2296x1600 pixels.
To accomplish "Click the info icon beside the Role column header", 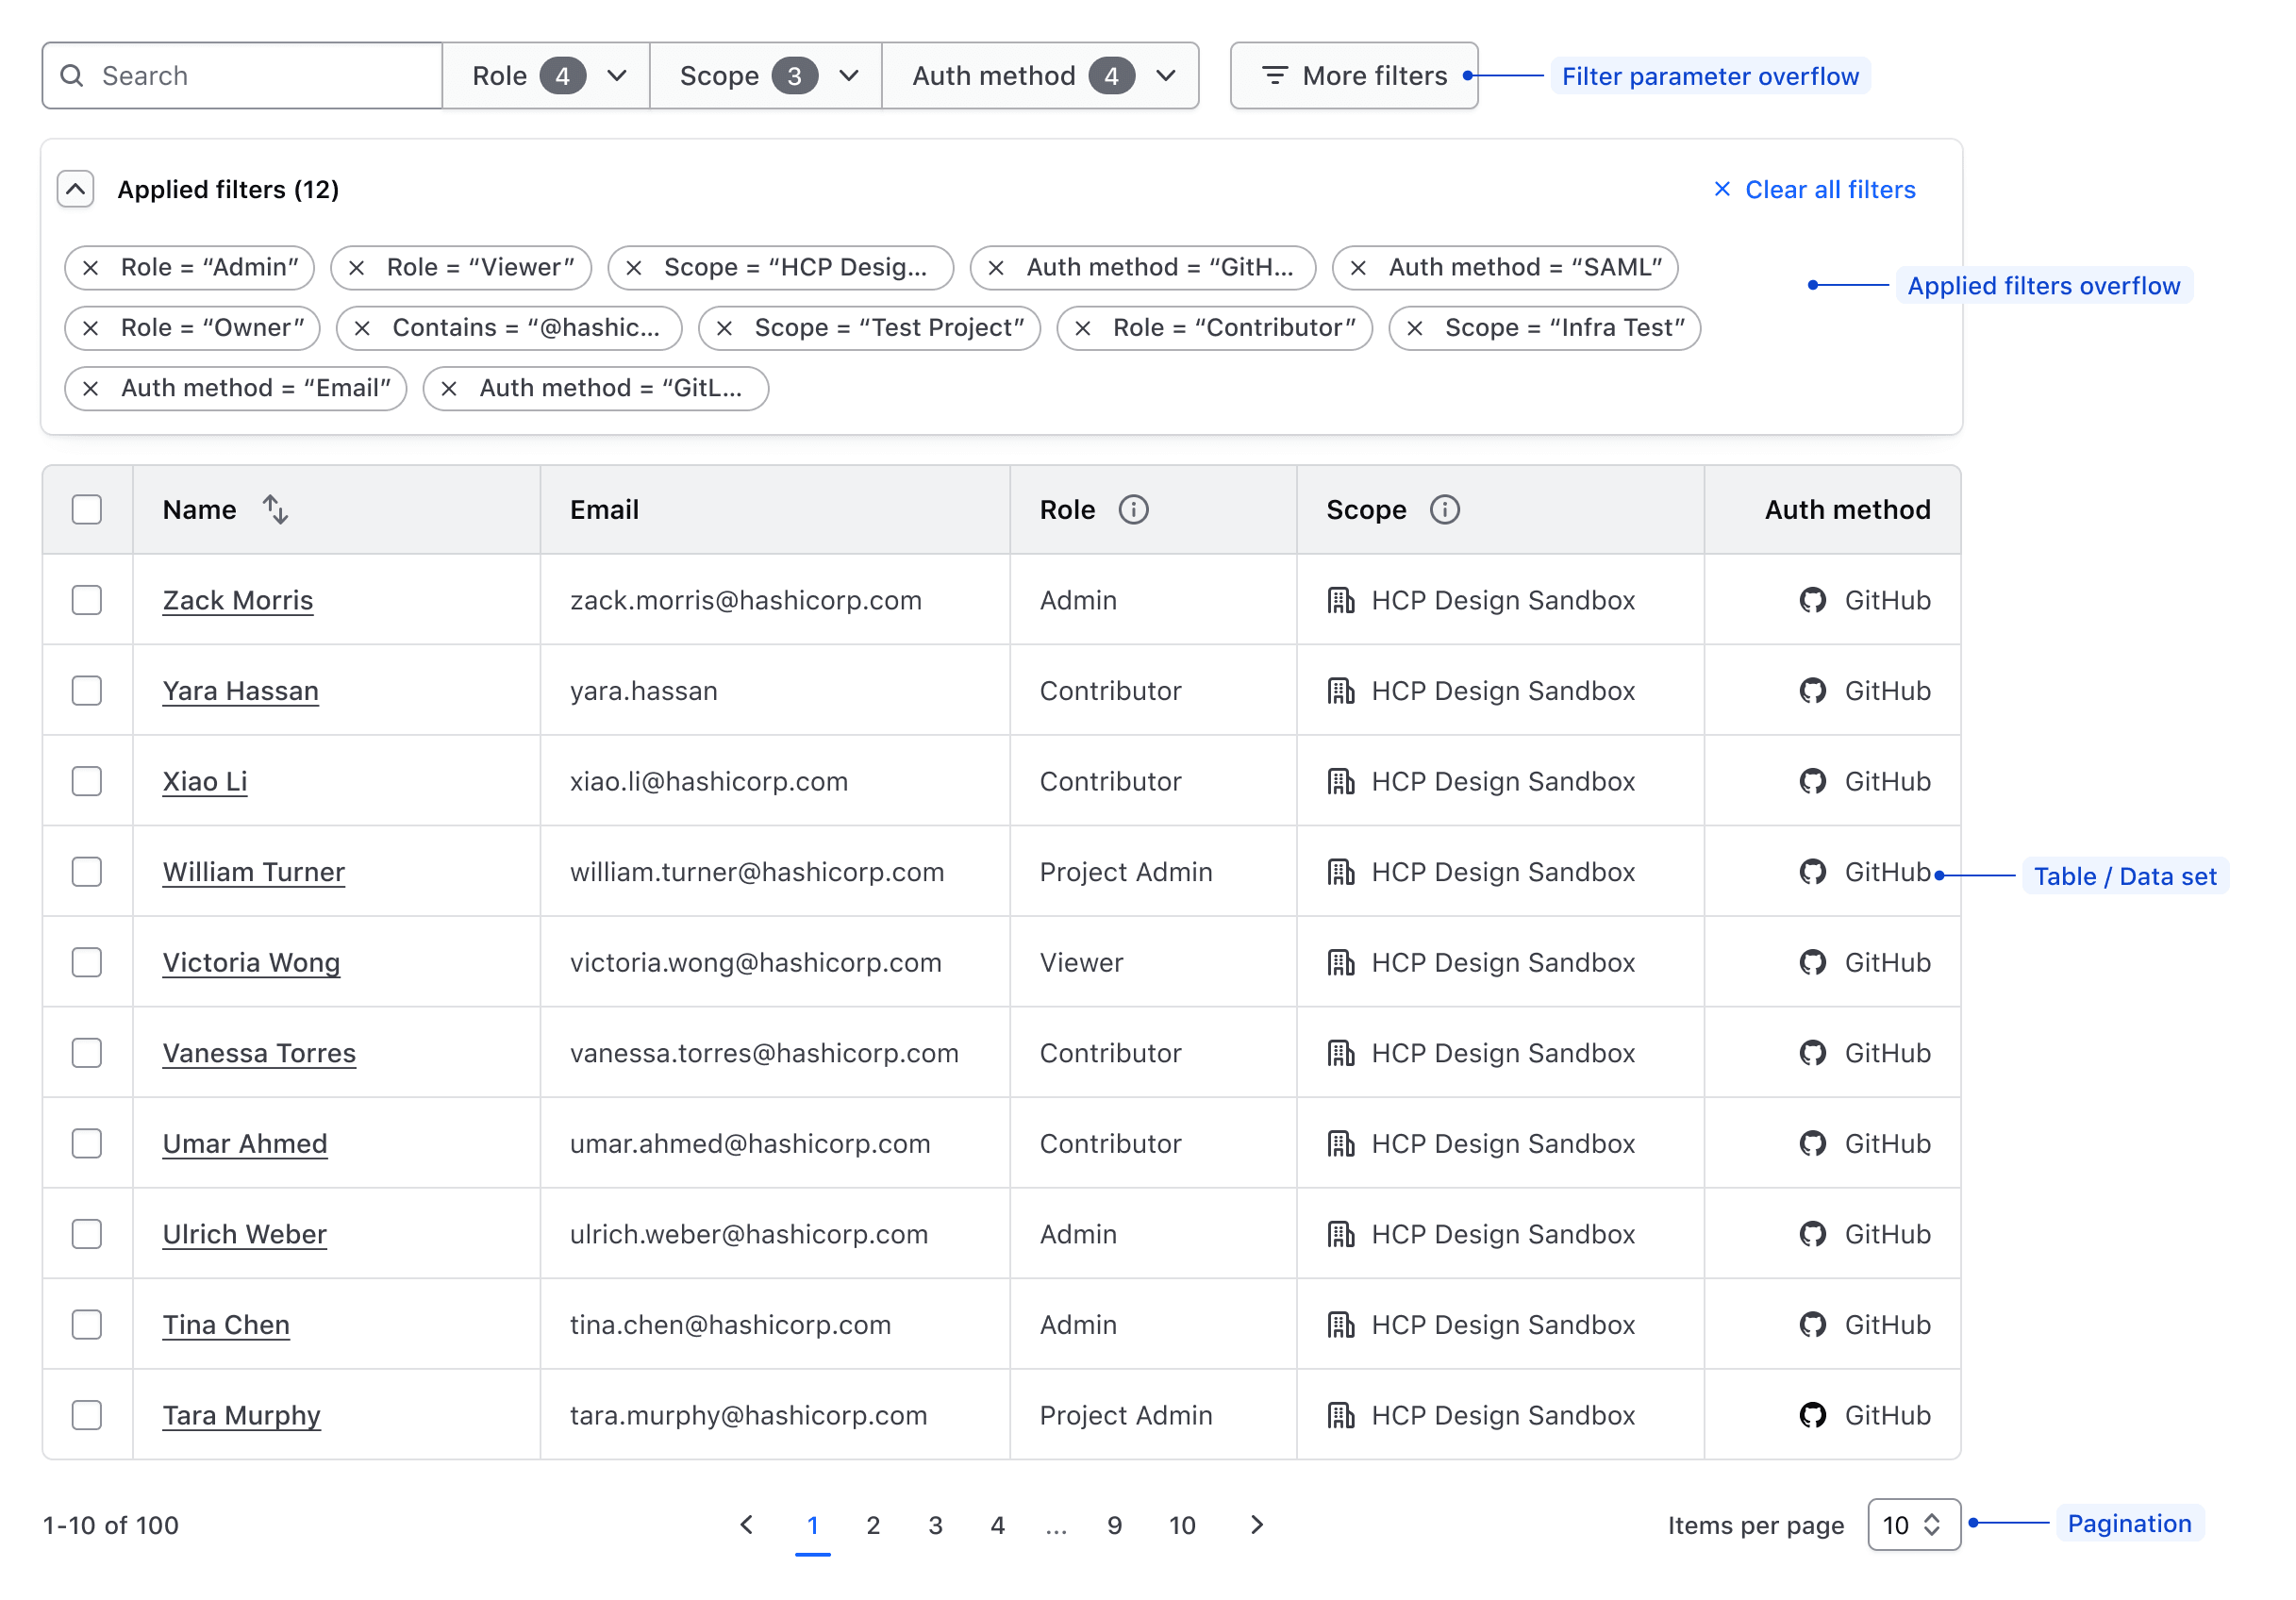I will click(x=1135, y=509).
